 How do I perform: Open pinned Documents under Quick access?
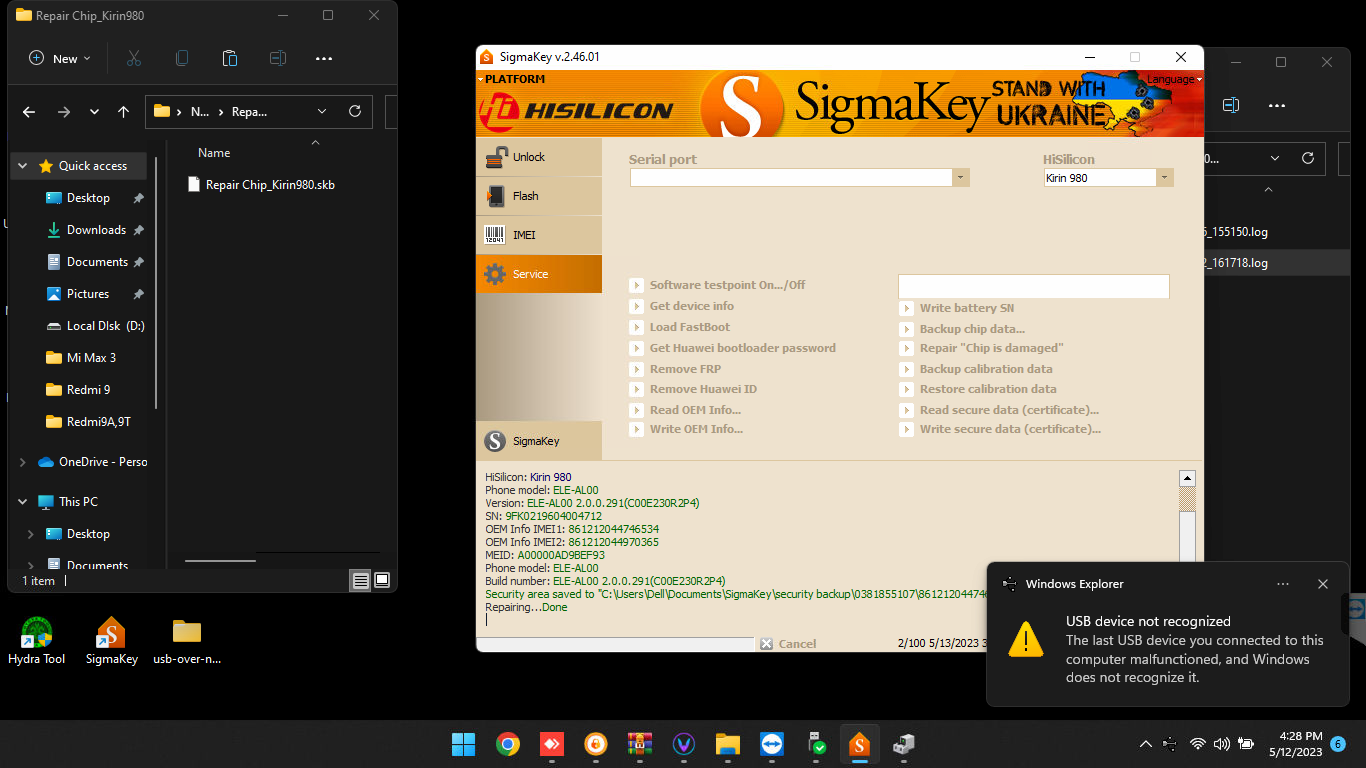point(87,262)
